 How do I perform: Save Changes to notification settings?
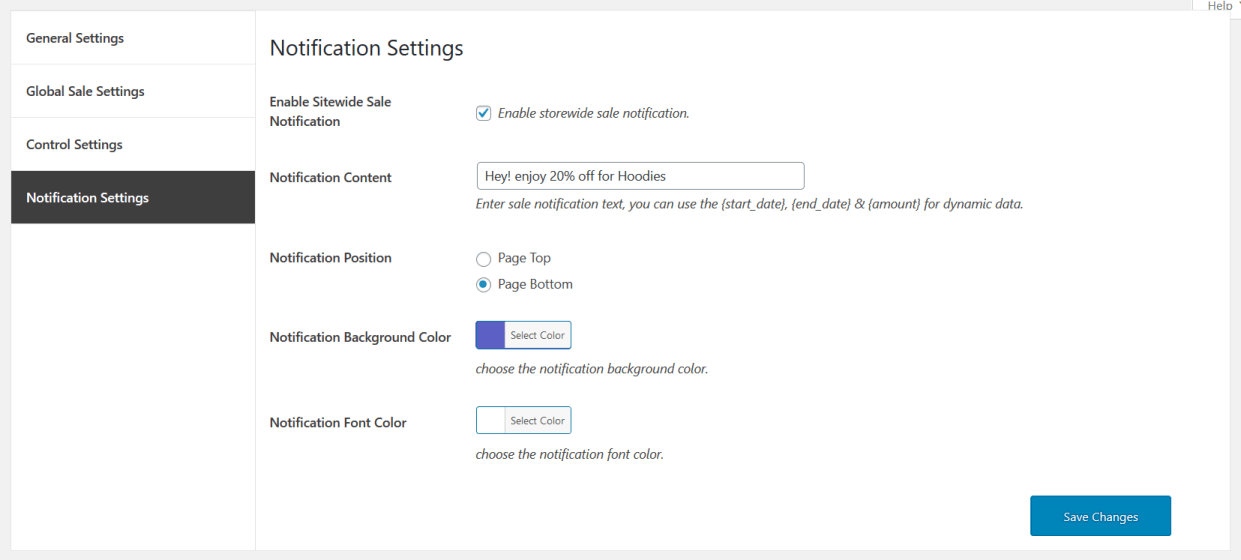tap(1100, 516)
